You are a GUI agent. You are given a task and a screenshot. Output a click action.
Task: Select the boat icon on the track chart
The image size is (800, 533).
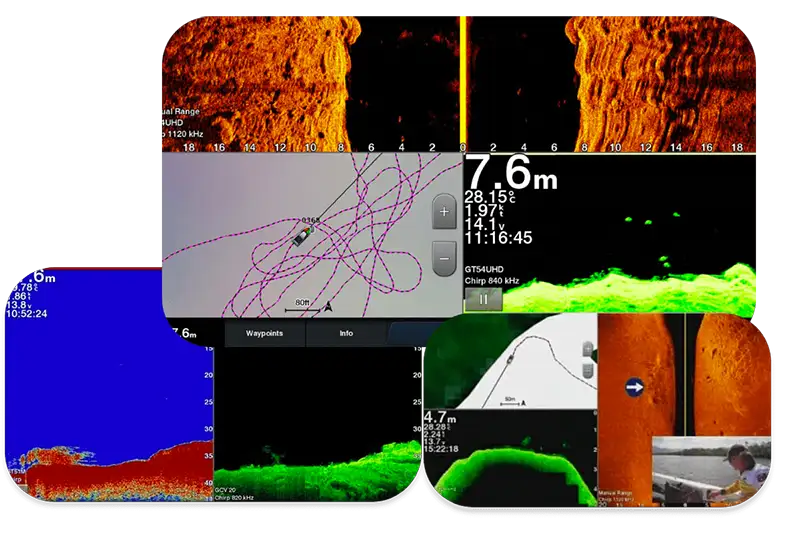[x=302, y=237]
